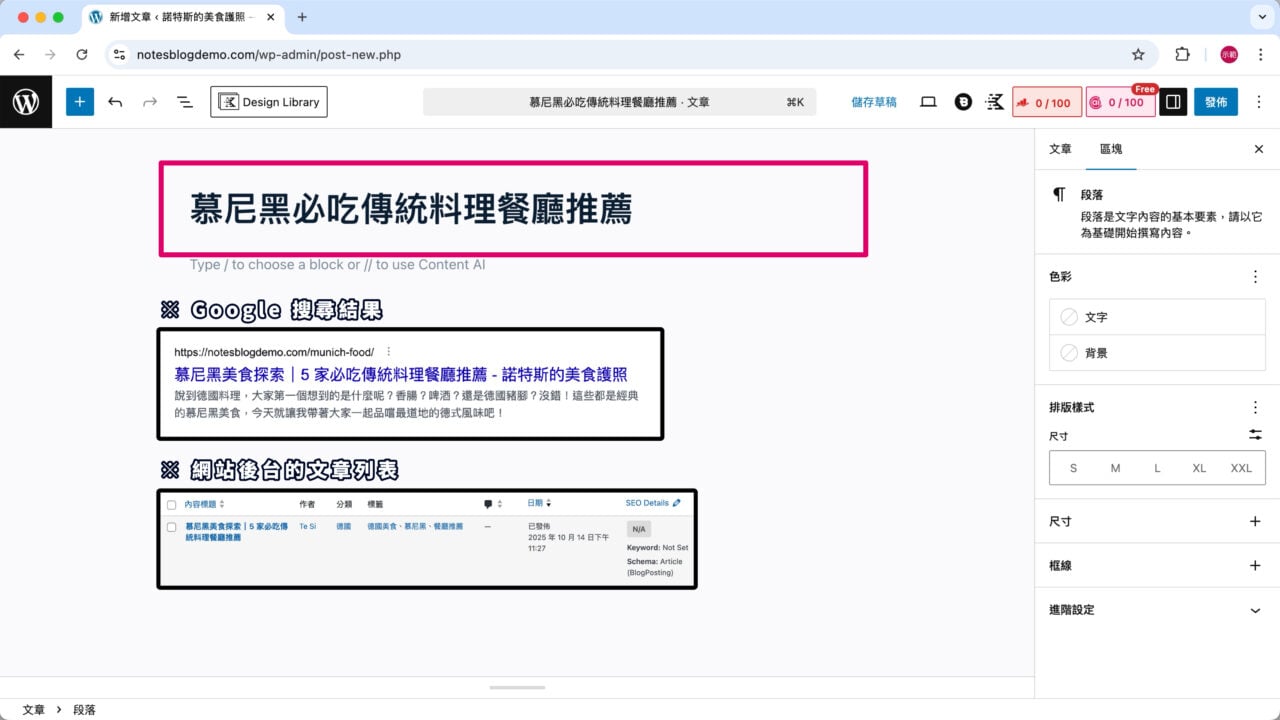
Task: Select size S in 排版樣式
Action: pos(1073,467)
